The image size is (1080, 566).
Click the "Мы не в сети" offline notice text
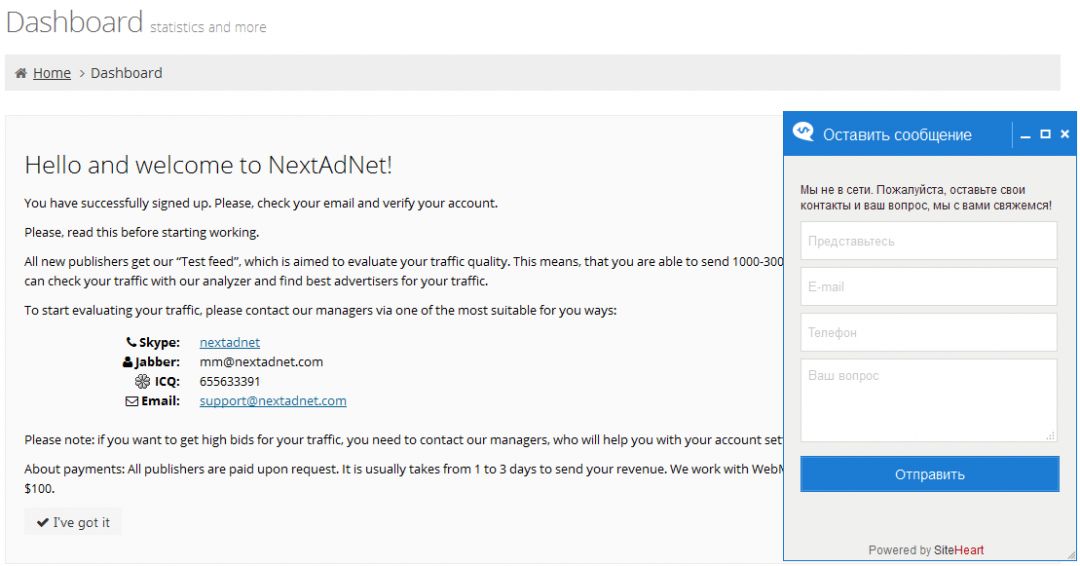926,197
